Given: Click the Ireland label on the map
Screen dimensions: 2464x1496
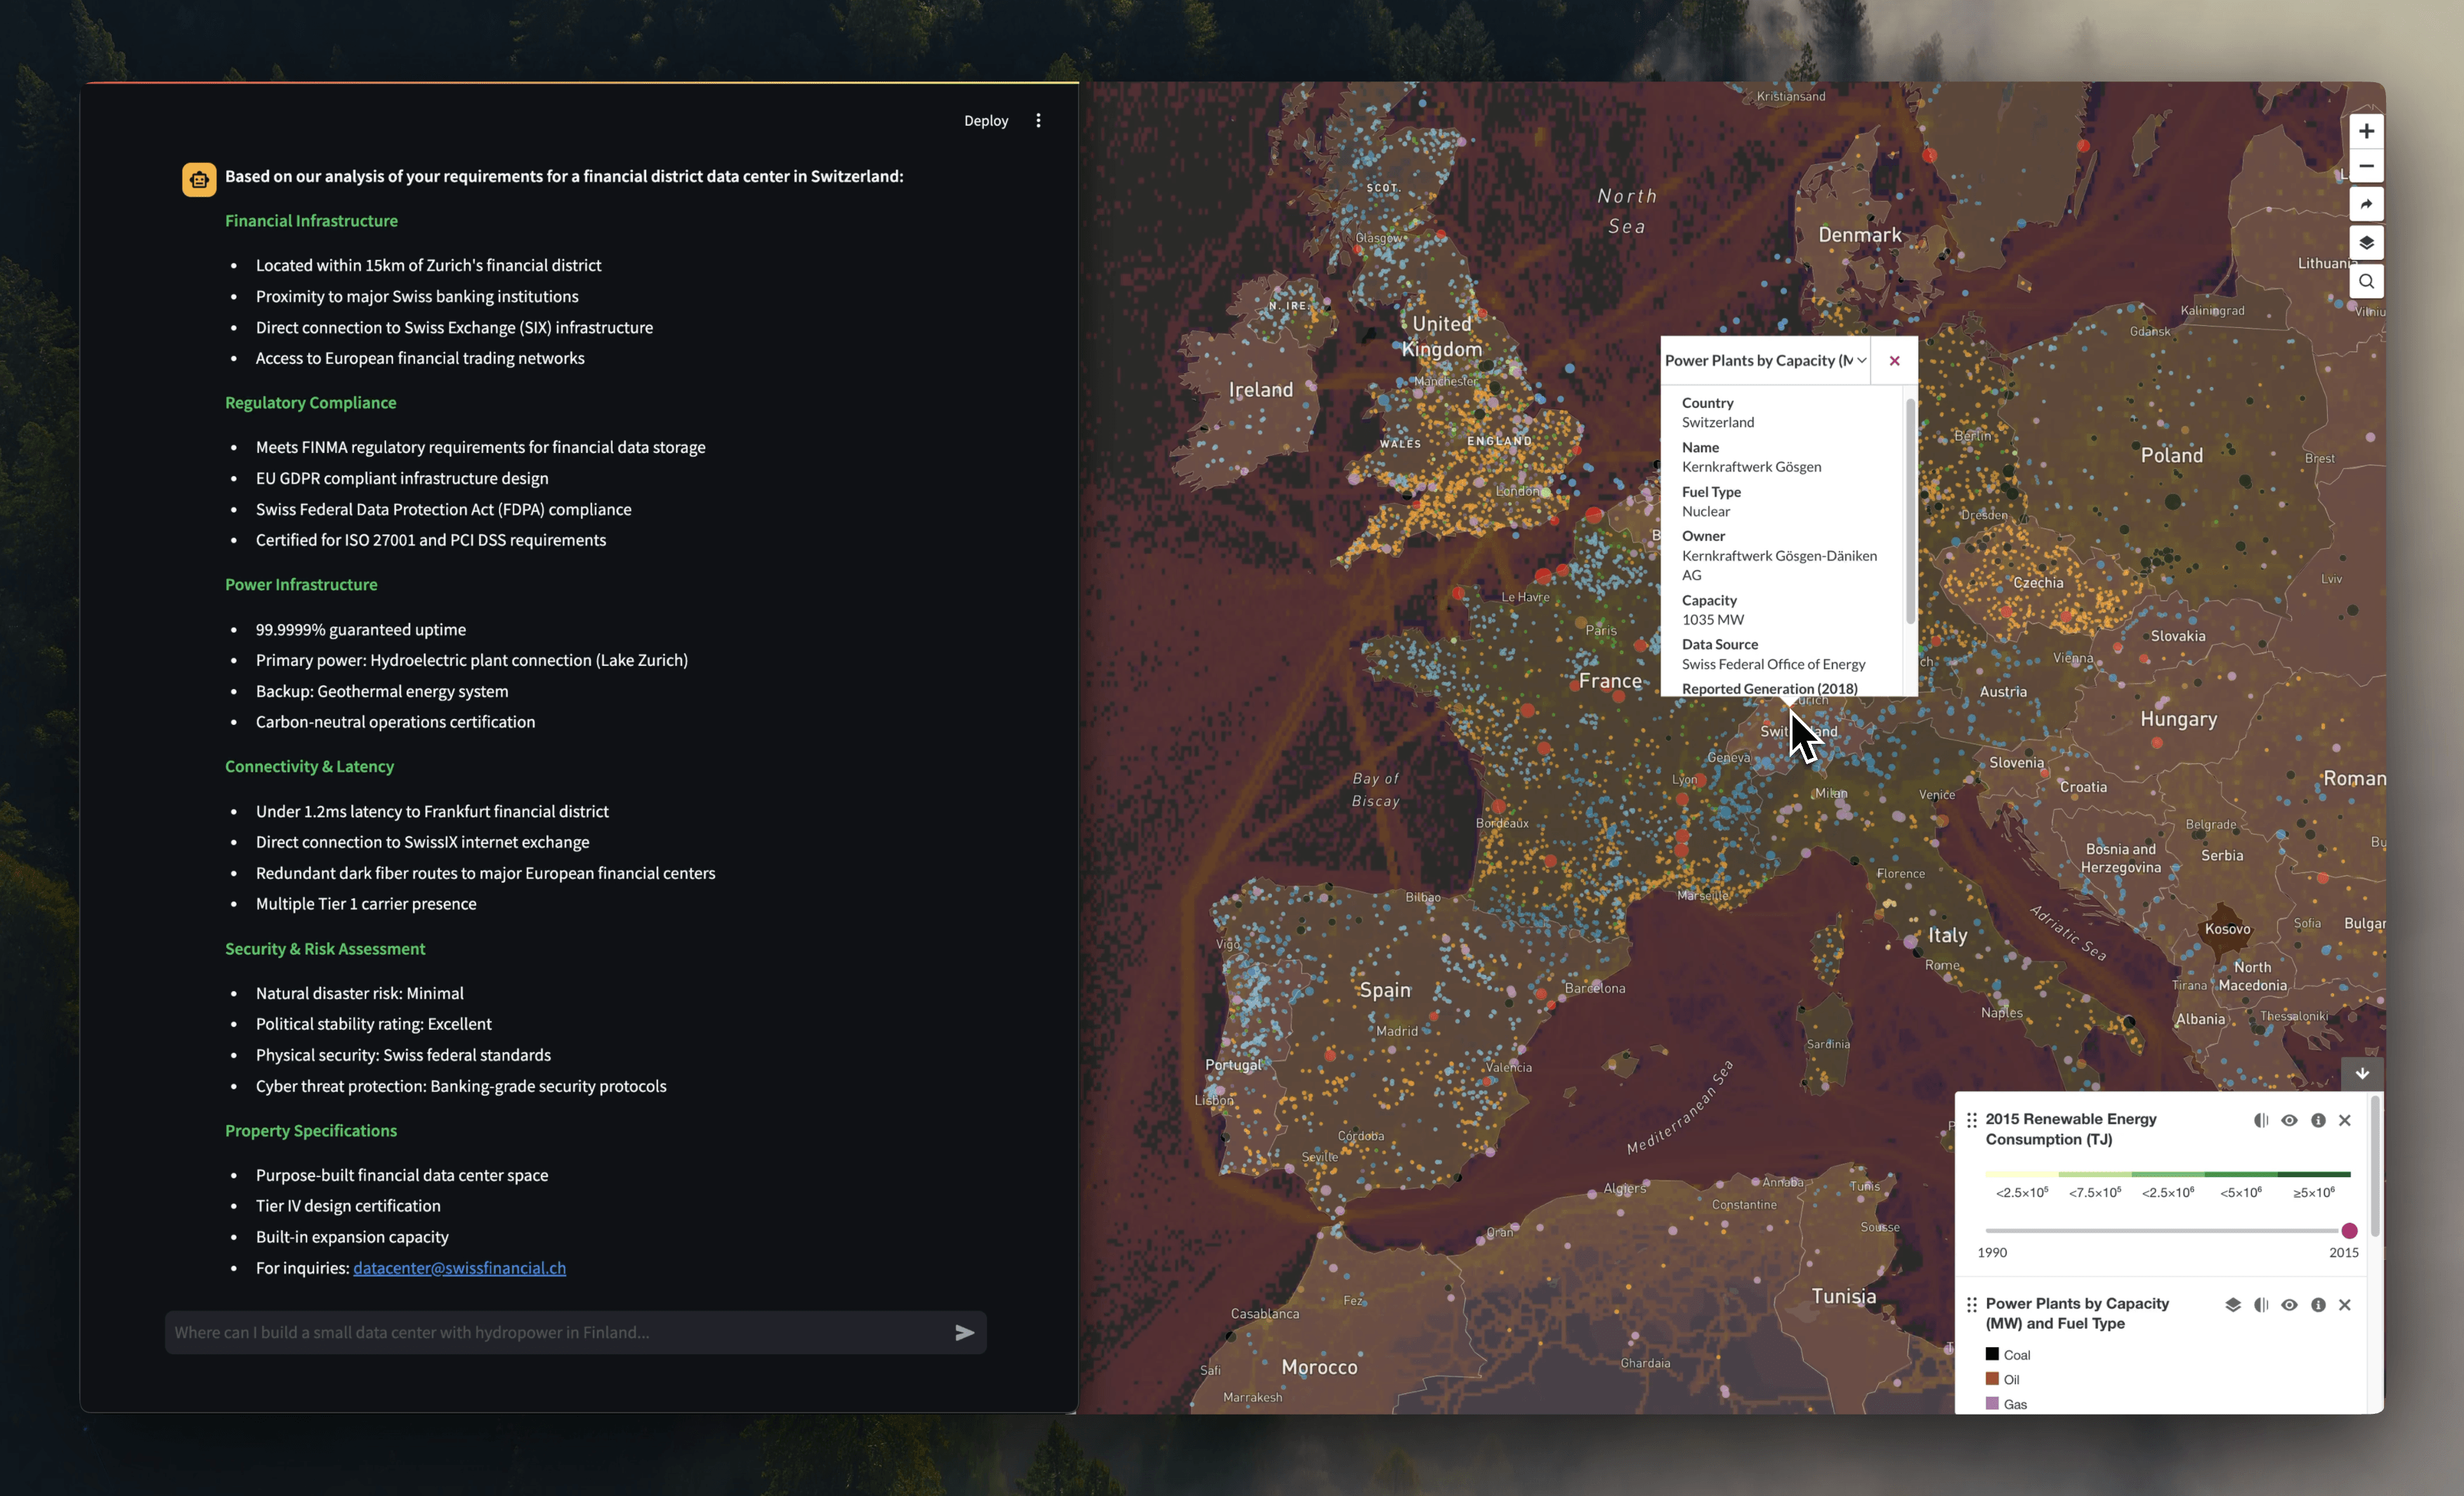Looking at the screenshot, I should pos(1260,390).
